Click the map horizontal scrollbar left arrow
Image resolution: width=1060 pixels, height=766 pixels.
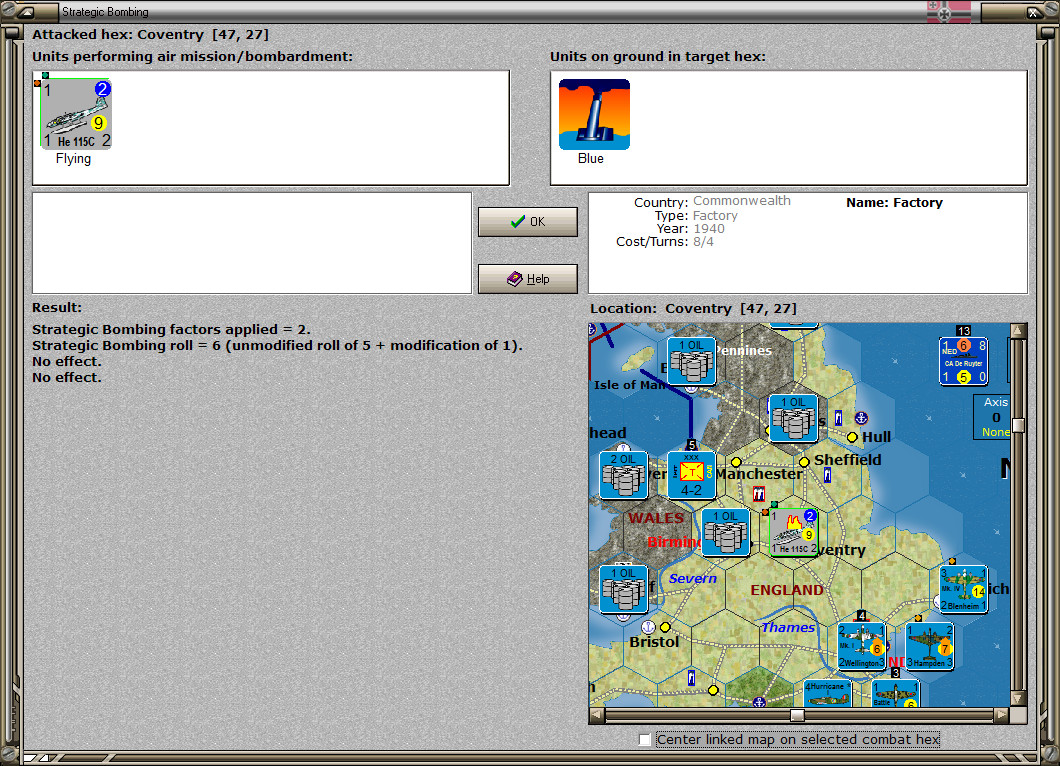click(x=597, y=715)
